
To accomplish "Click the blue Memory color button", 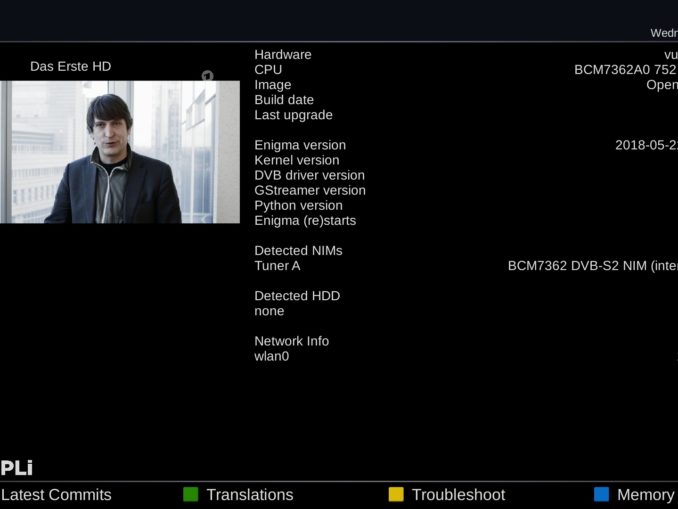I will [601, 494].
